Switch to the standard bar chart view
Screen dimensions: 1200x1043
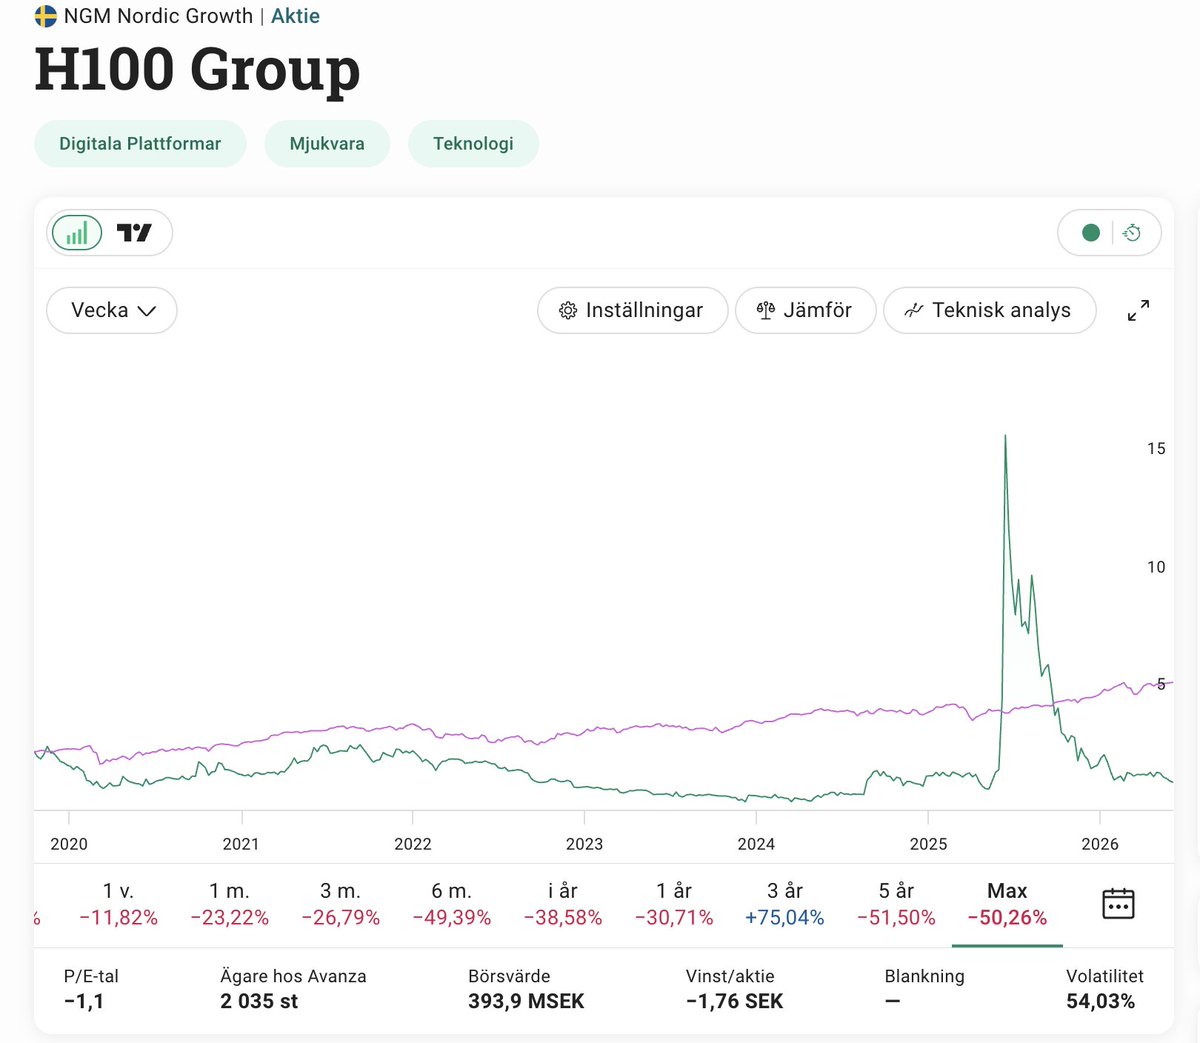pos(77,233)
